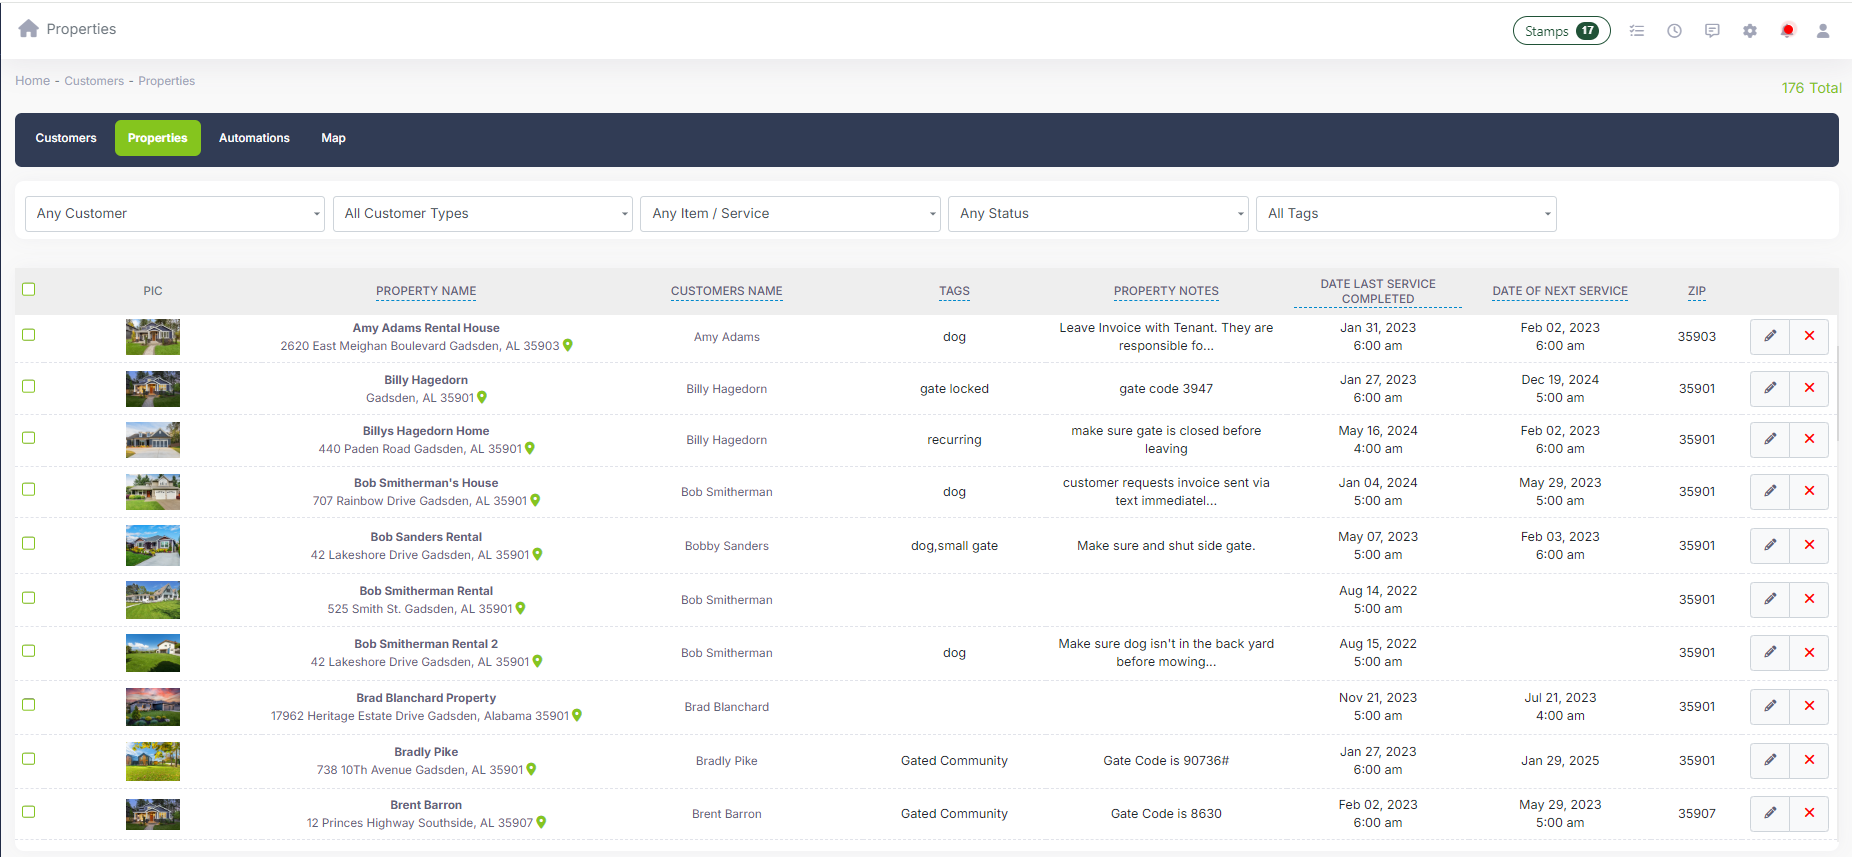Click the pencil edit icon for Amy Adams Rental House

[x=1769, y=336]
